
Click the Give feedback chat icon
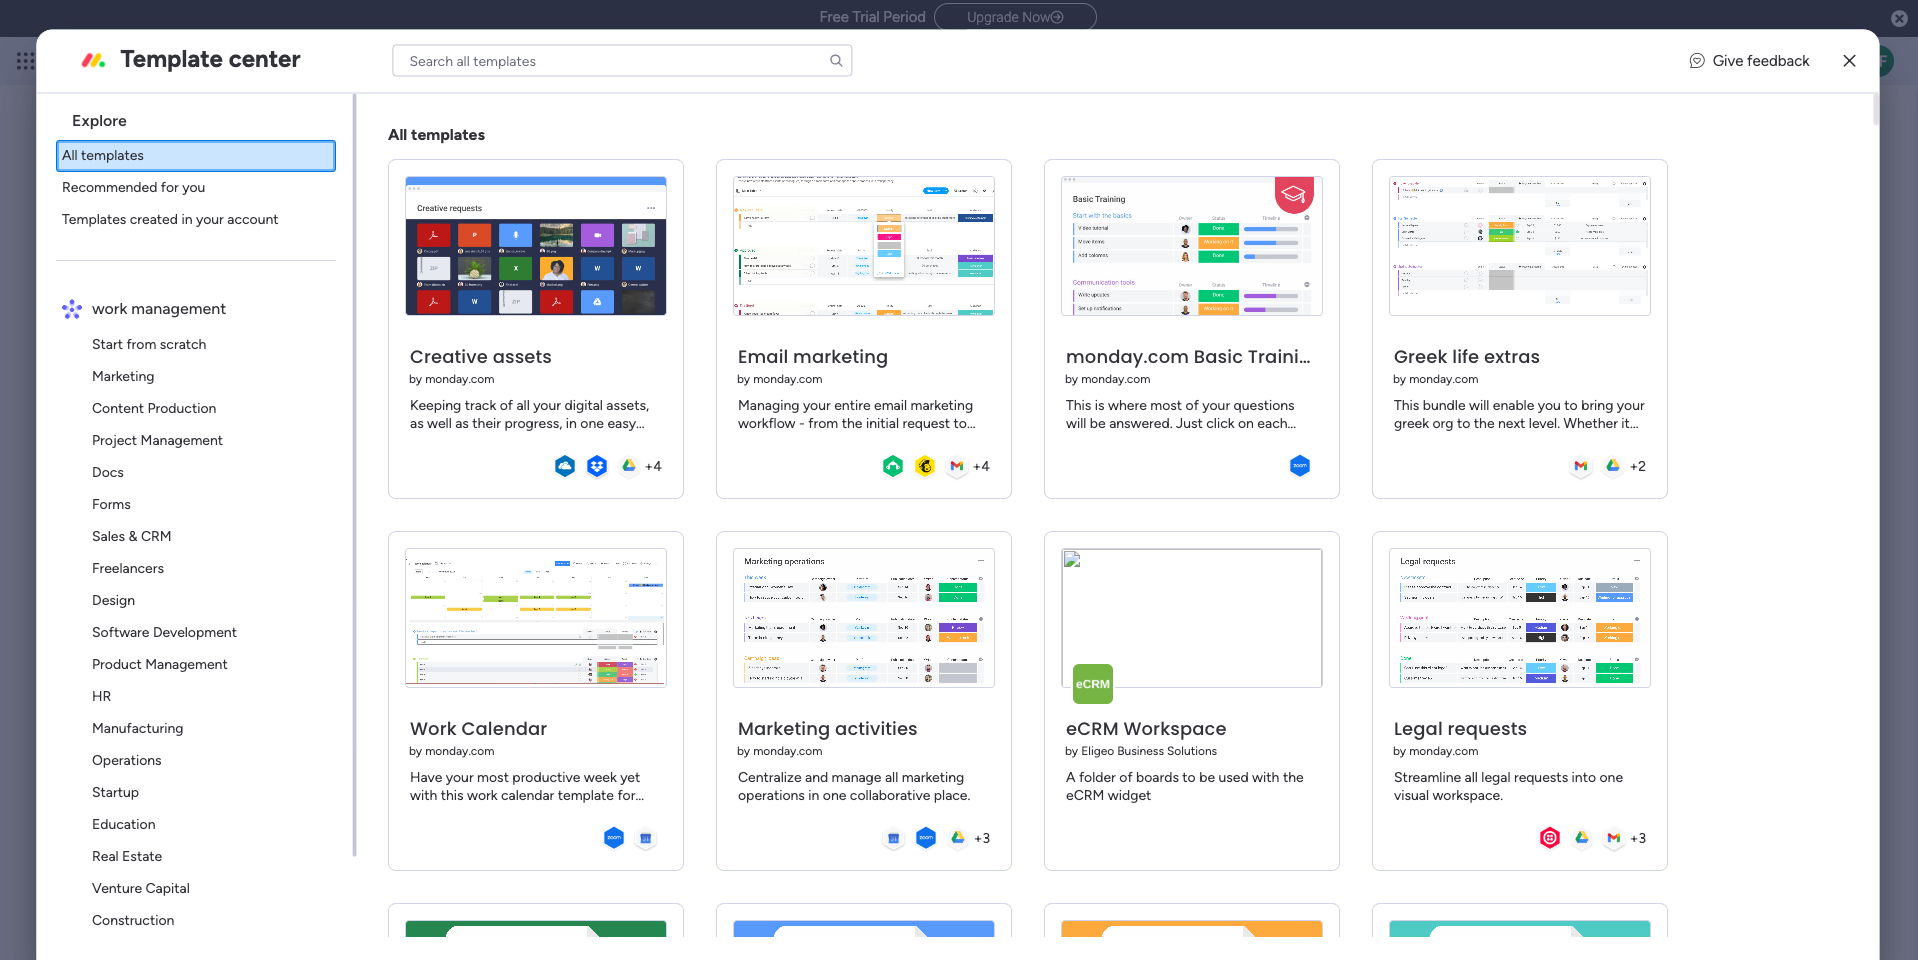pyautogui.click(x=1697, y=61)
